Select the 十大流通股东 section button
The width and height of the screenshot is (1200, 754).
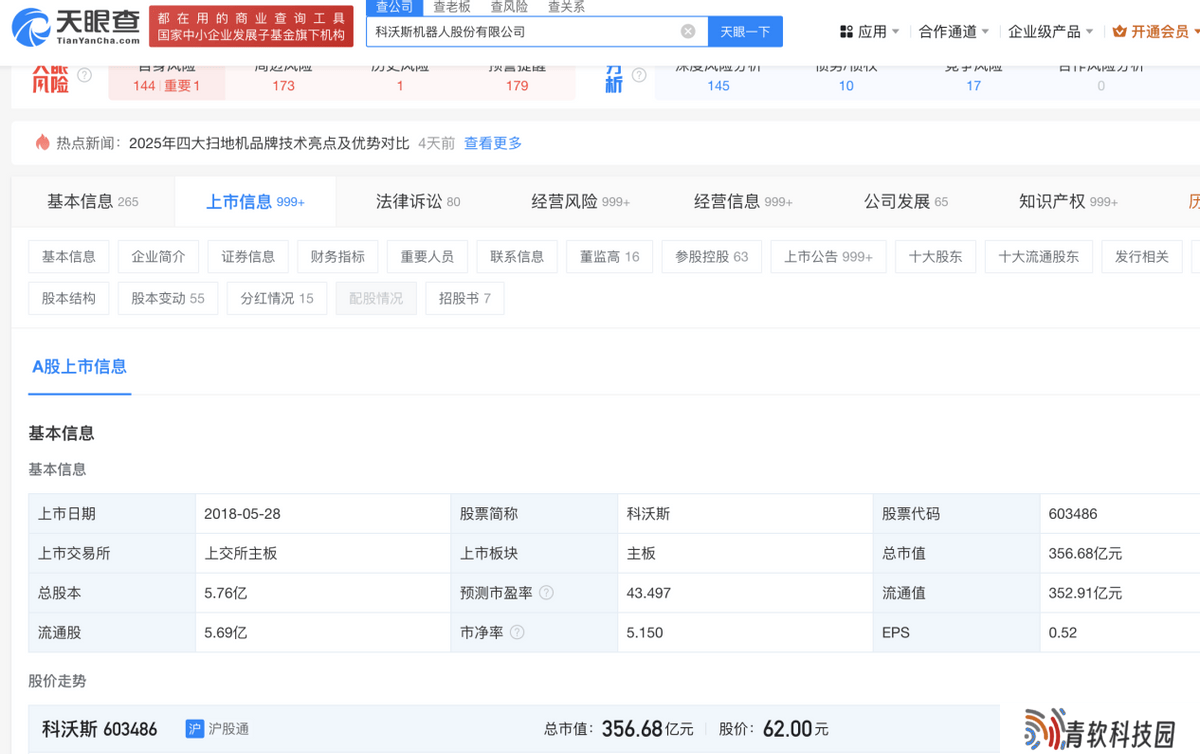tap(1039, 257)
